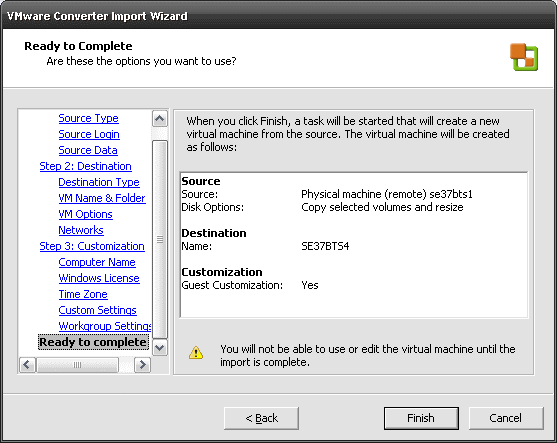557x443 pixels.
Task: Click the Finish button
Action: [421, 418]
